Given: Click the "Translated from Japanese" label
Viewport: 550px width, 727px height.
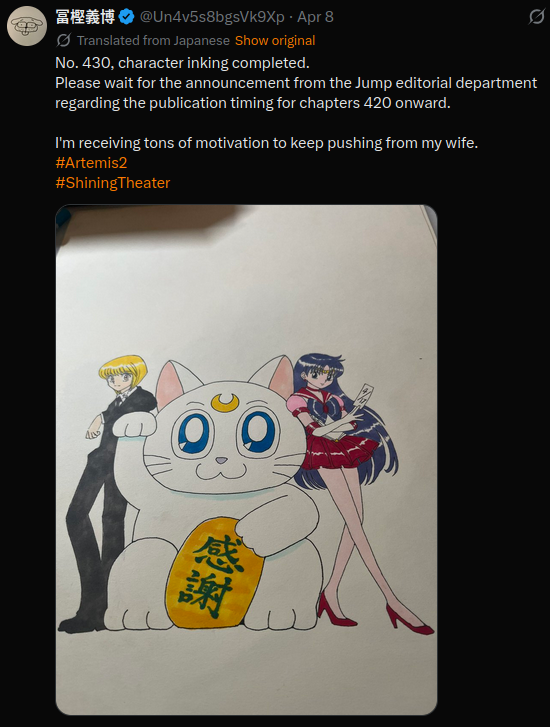Looking at the screenshot, I should [x=153, y=41].
